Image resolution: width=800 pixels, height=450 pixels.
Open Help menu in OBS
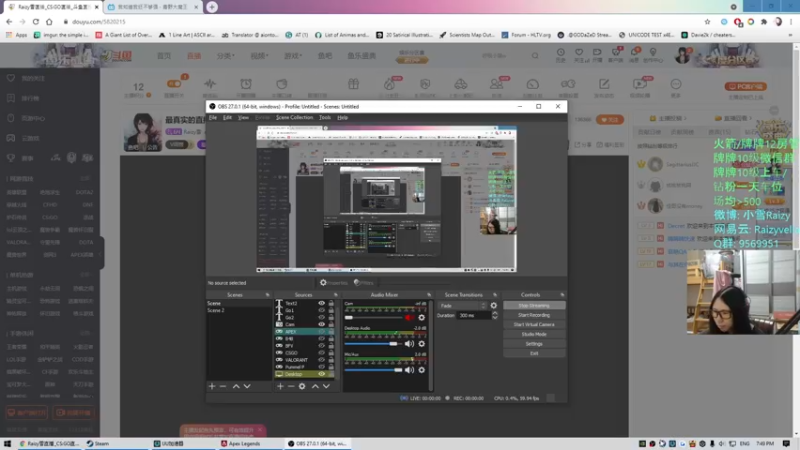[342, 117]
